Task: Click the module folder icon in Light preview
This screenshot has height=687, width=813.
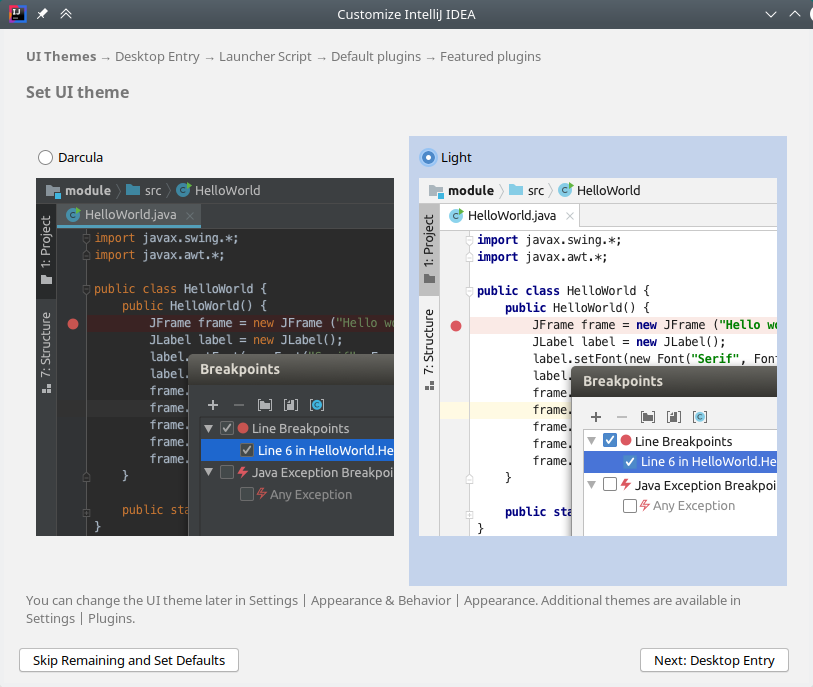Action: coord(436,190)
